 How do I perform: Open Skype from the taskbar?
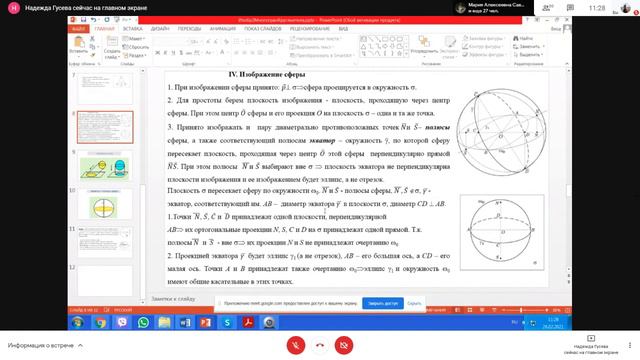click(x=227, y=322)
